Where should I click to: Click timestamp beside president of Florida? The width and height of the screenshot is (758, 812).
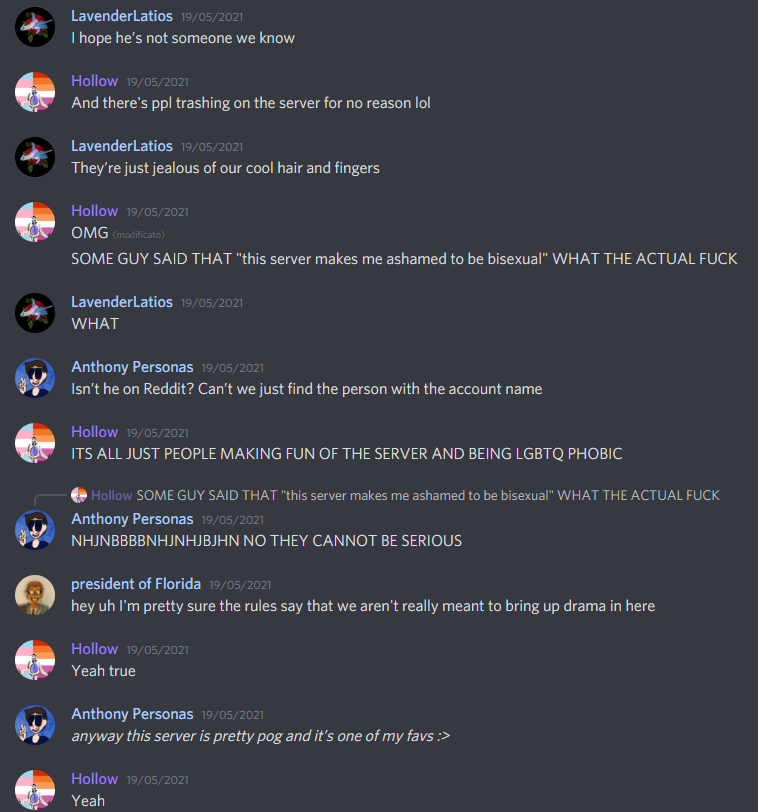click(x=240, y=585)
